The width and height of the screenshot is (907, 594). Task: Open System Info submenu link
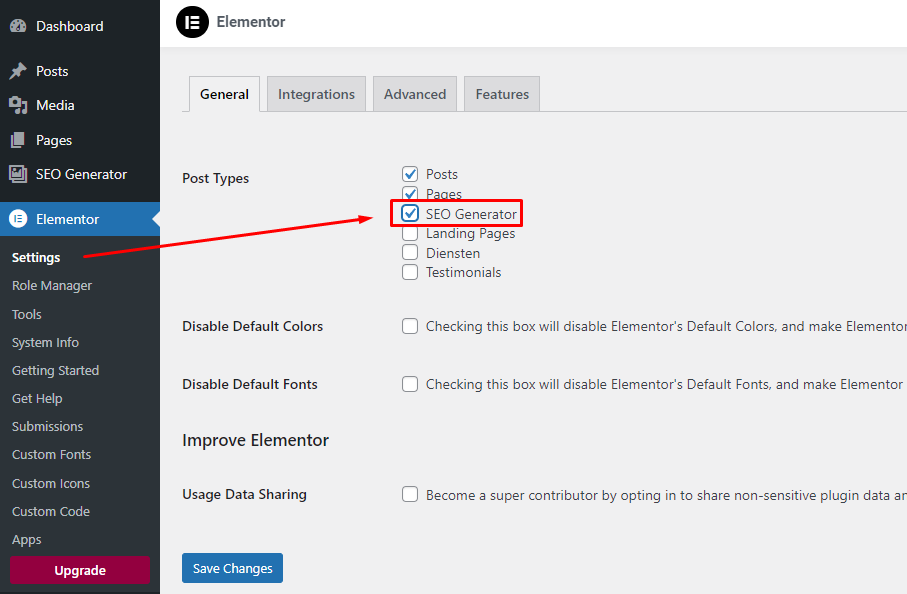pyautogui.click(x=45, y=342)
